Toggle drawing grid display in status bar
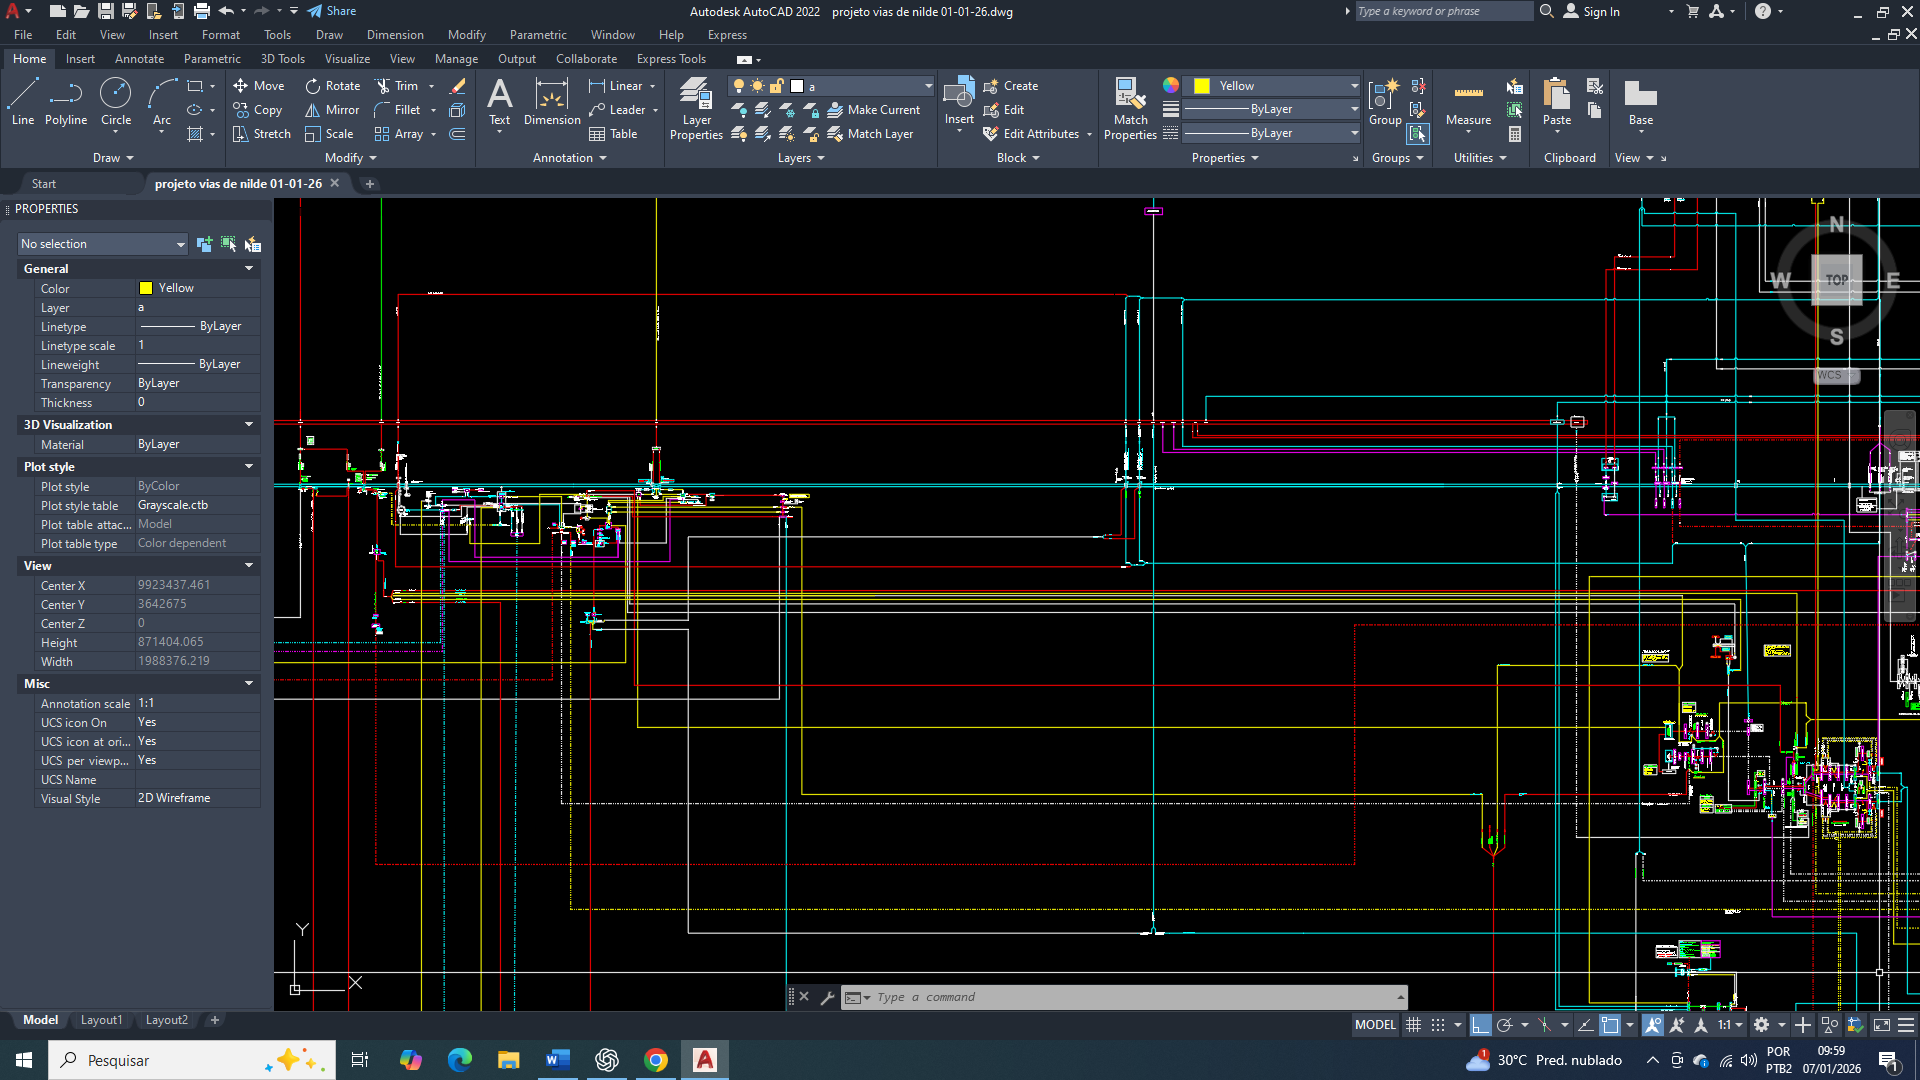The height and width of the screenshot is (1080, 1920). [1413, 1025]
